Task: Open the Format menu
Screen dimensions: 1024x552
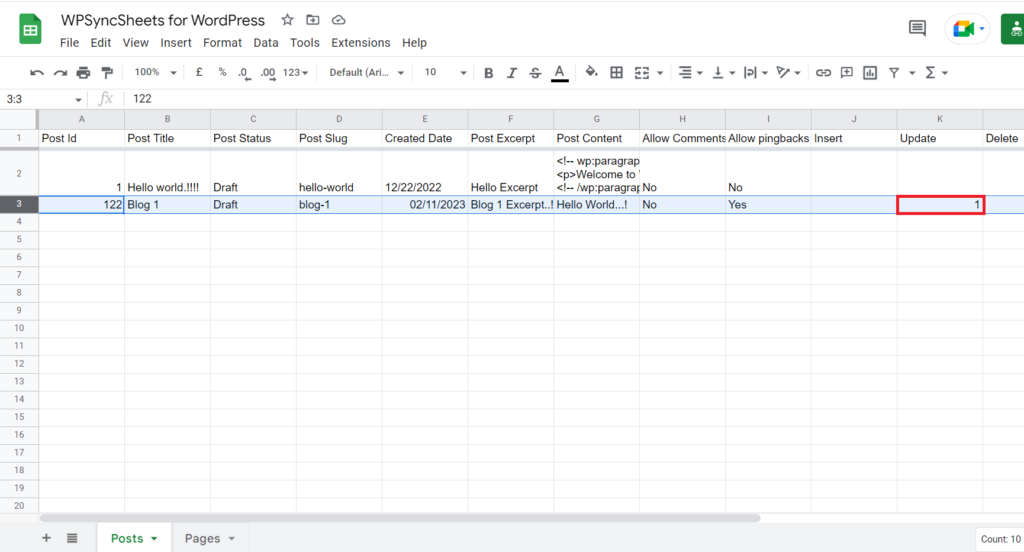Action: click(222, 42)
